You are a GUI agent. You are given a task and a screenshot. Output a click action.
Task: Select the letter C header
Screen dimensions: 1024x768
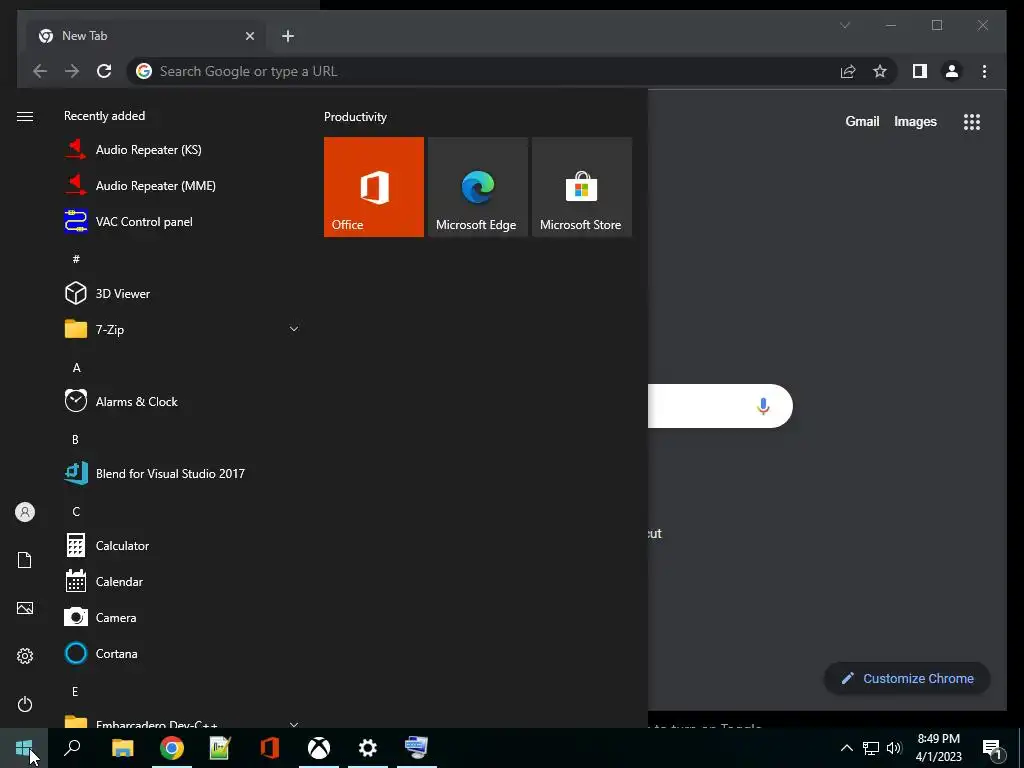(76, 511)
